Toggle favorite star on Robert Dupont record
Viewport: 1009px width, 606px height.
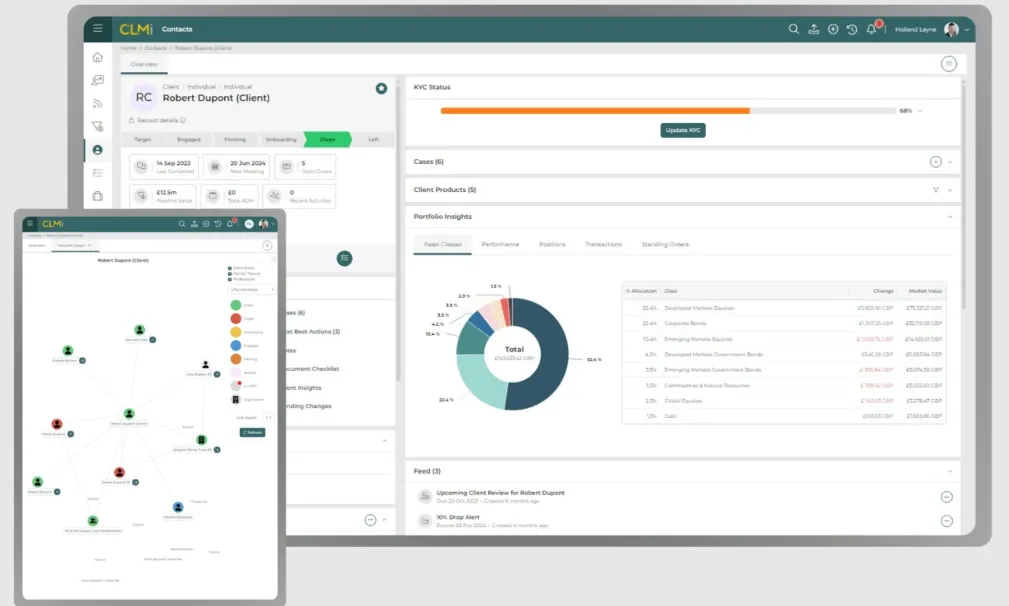[382, 88]
